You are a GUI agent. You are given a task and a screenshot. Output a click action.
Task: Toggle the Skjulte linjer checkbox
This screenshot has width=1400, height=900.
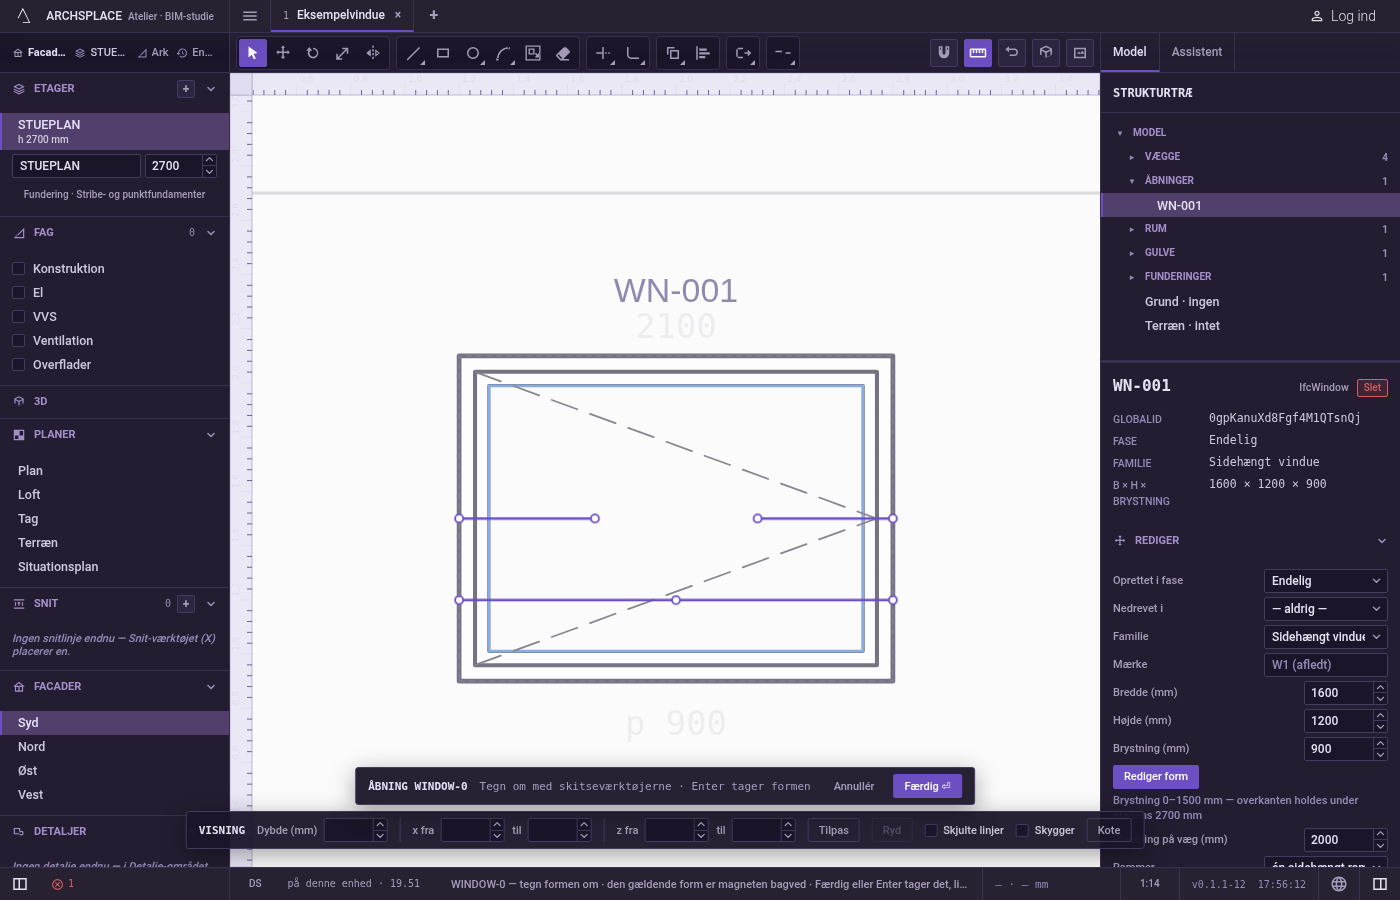click(931, 830)
